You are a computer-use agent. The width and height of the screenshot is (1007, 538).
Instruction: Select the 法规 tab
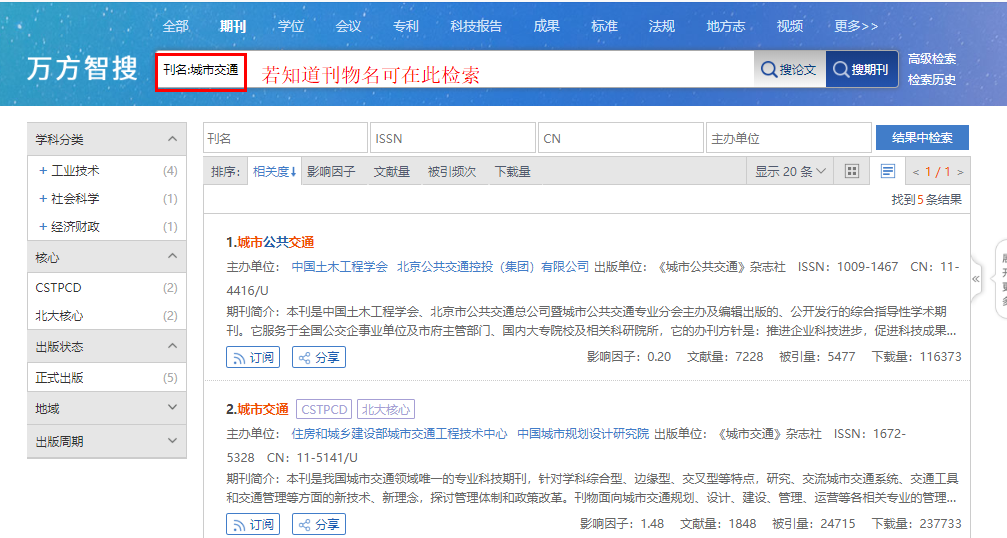661,26
